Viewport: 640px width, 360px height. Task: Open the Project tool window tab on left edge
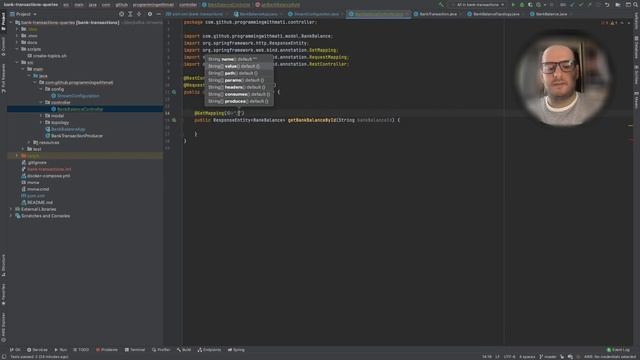3,22
